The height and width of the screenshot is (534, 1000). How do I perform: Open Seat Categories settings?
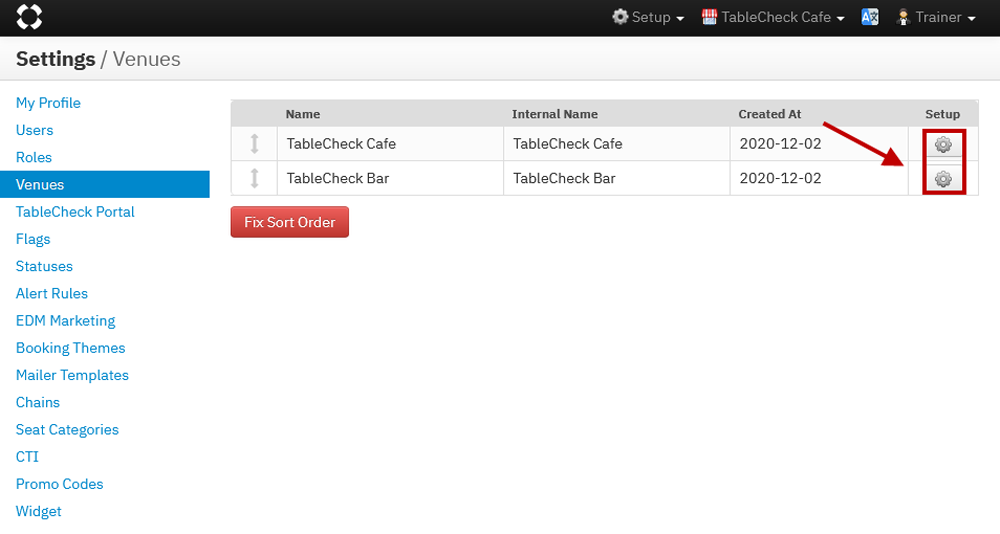click(x=67, y=430)
